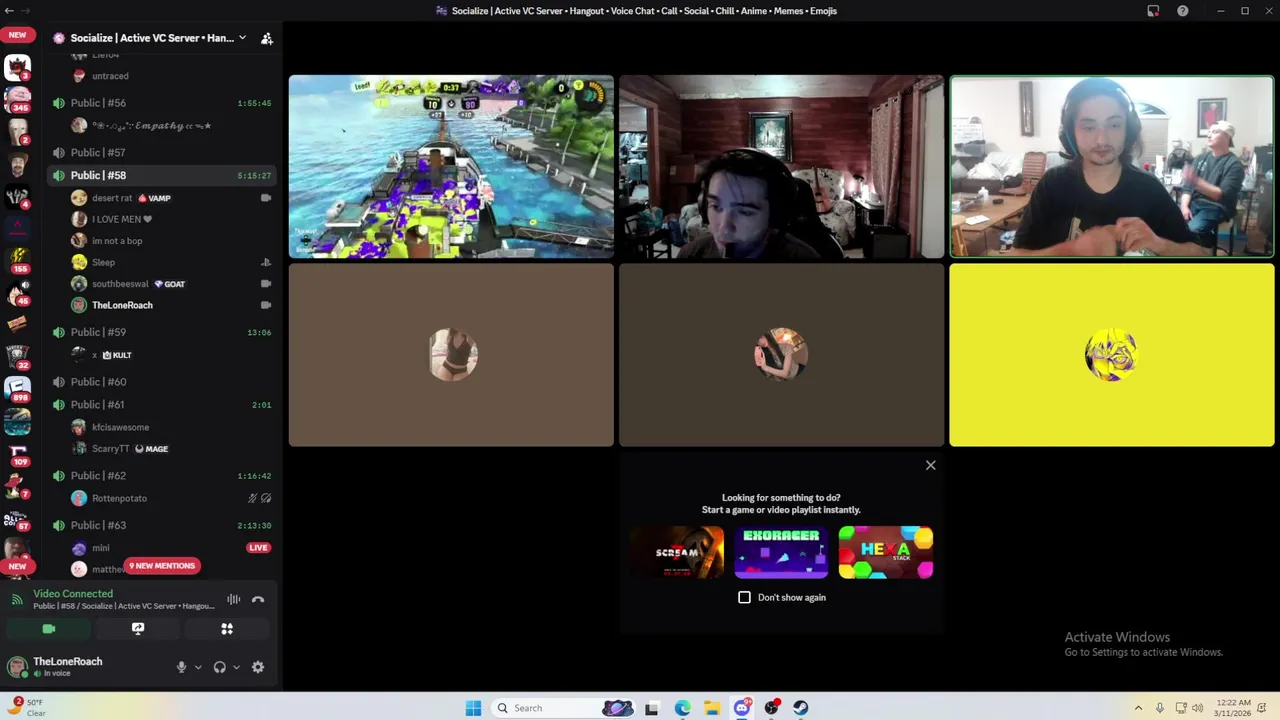Expand headphone output options chevron
The height and width of the screenshot is (720, 1280).
pos(236,667)
